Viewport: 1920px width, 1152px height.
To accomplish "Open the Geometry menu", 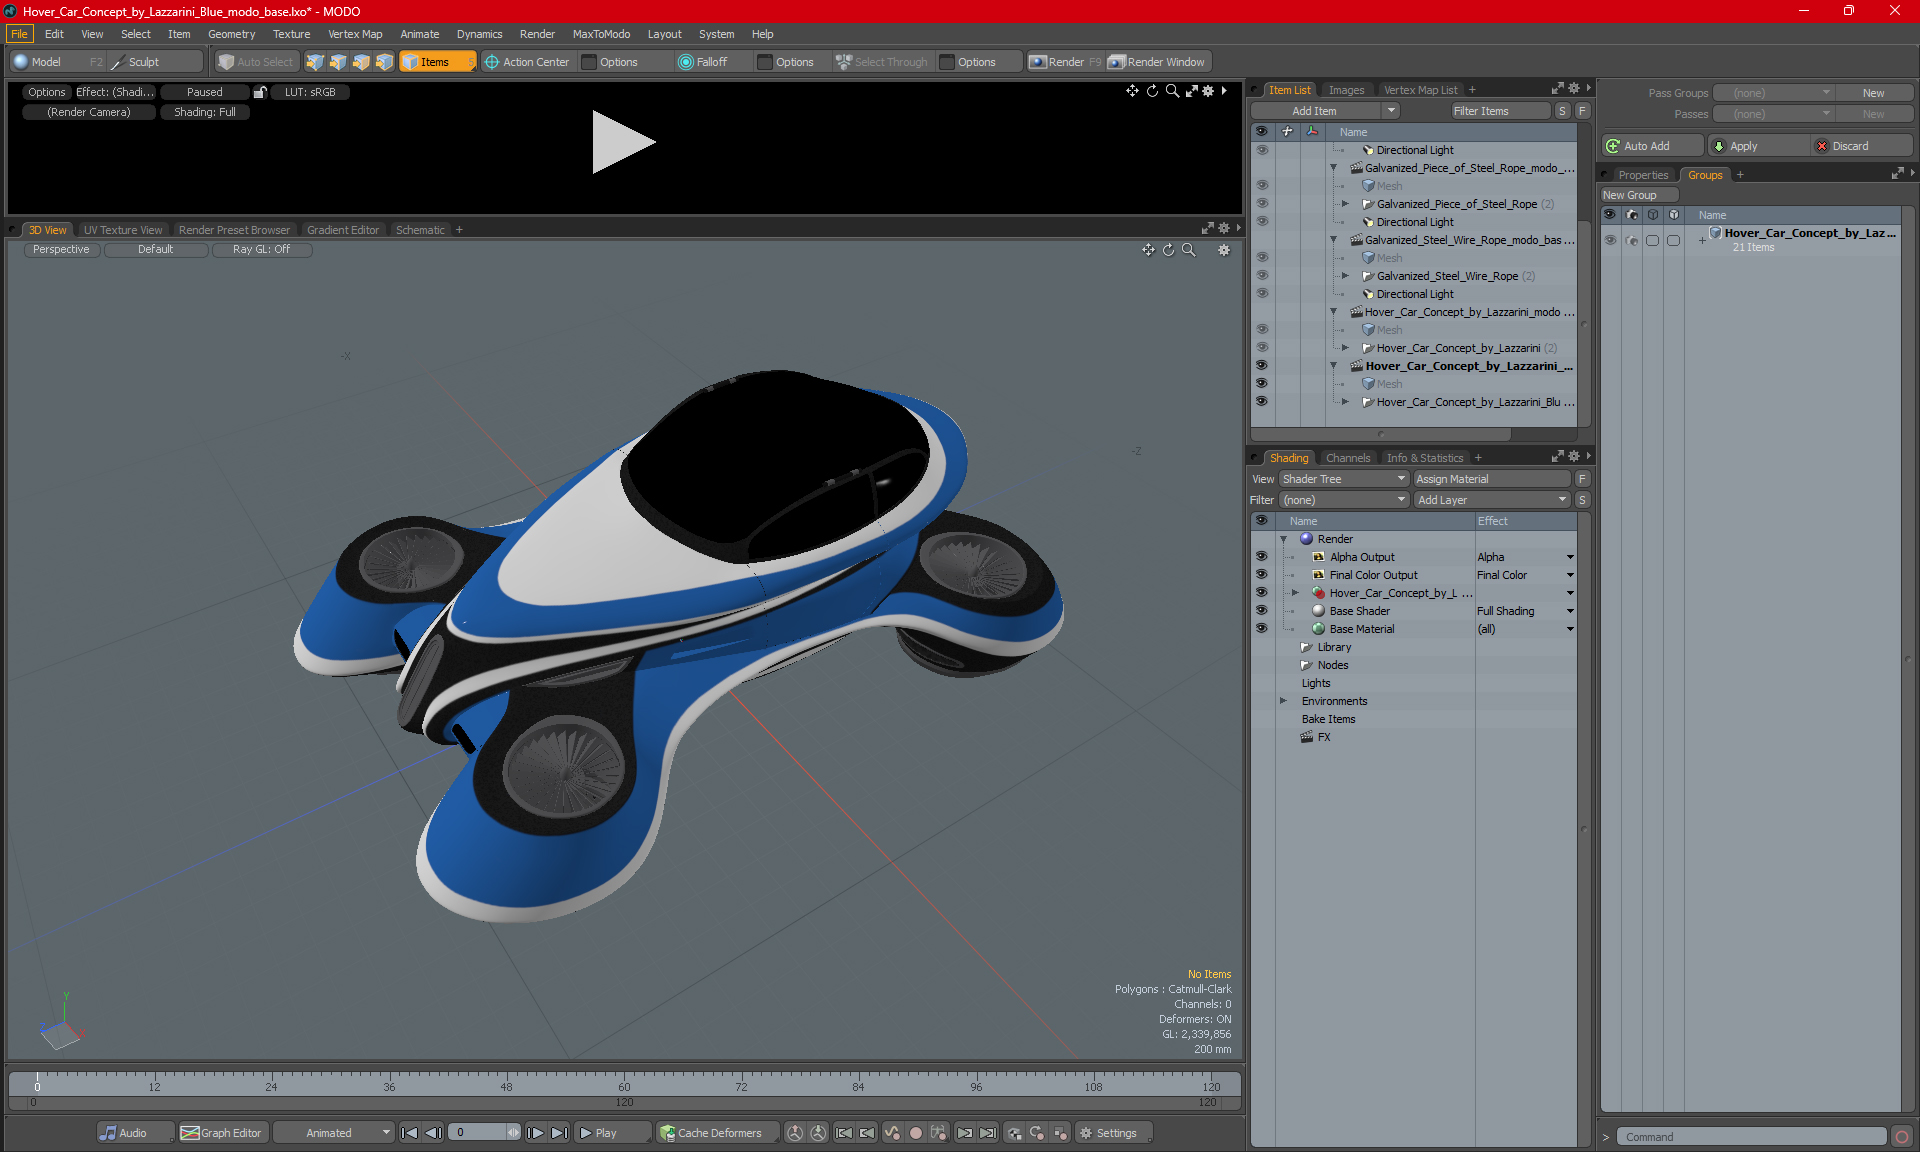I will (x=231, y=34).
